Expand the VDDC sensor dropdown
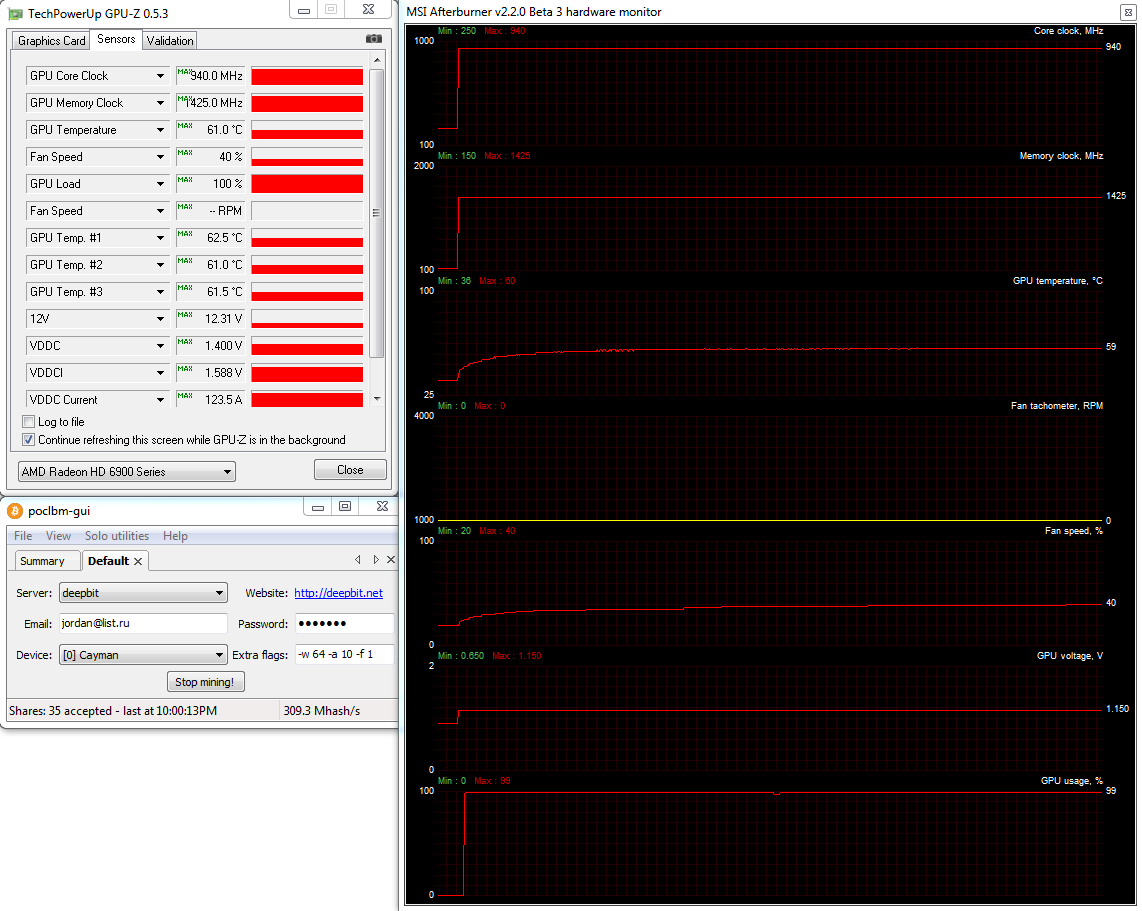 [x=160, y=345]
